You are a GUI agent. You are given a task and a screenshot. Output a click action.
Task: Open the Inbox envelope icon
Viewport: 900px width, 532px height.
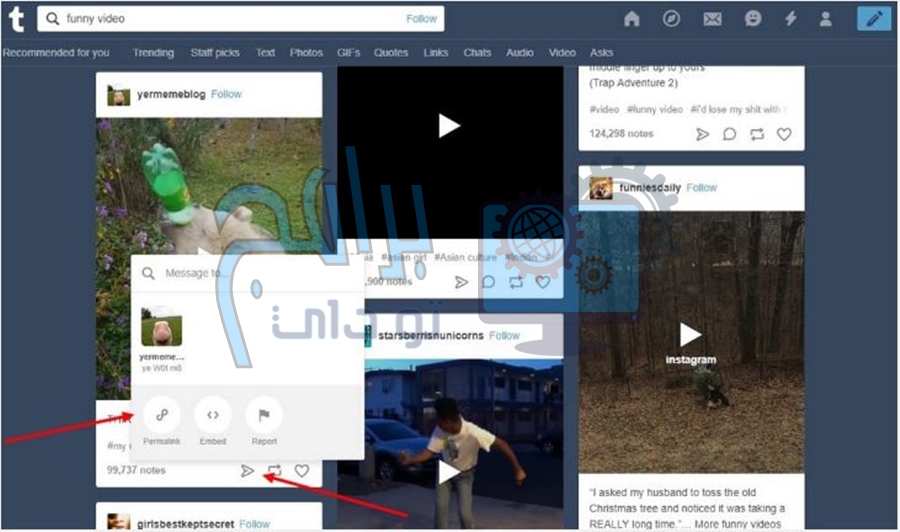click(x=712, y=19)
